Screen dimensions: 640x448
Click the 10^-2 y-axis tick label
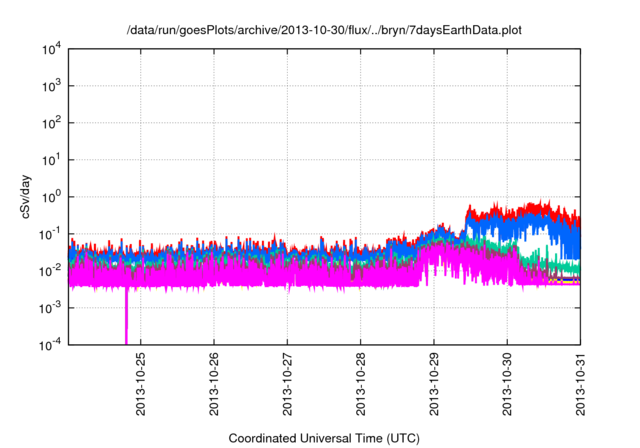(51, 271)
